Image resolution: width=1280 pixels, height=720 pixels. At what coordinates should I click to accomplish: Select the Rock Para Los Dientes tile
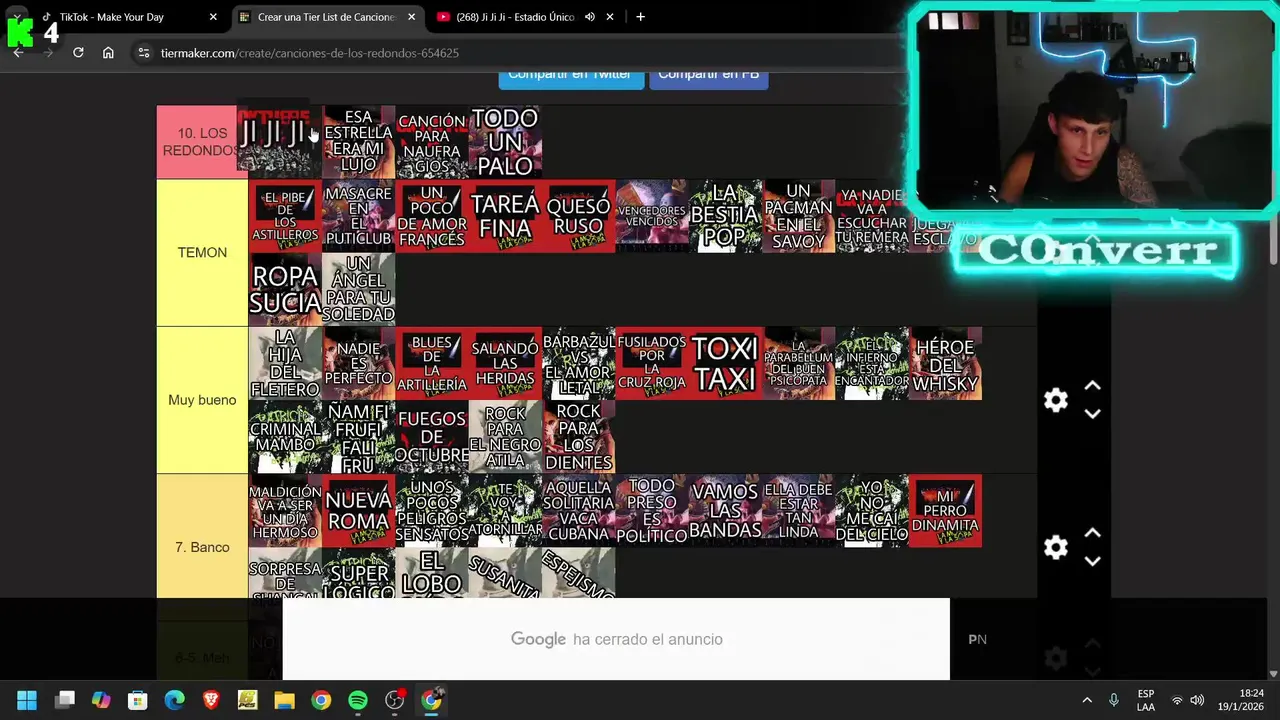pyautogui.click(x=578, y=437)
